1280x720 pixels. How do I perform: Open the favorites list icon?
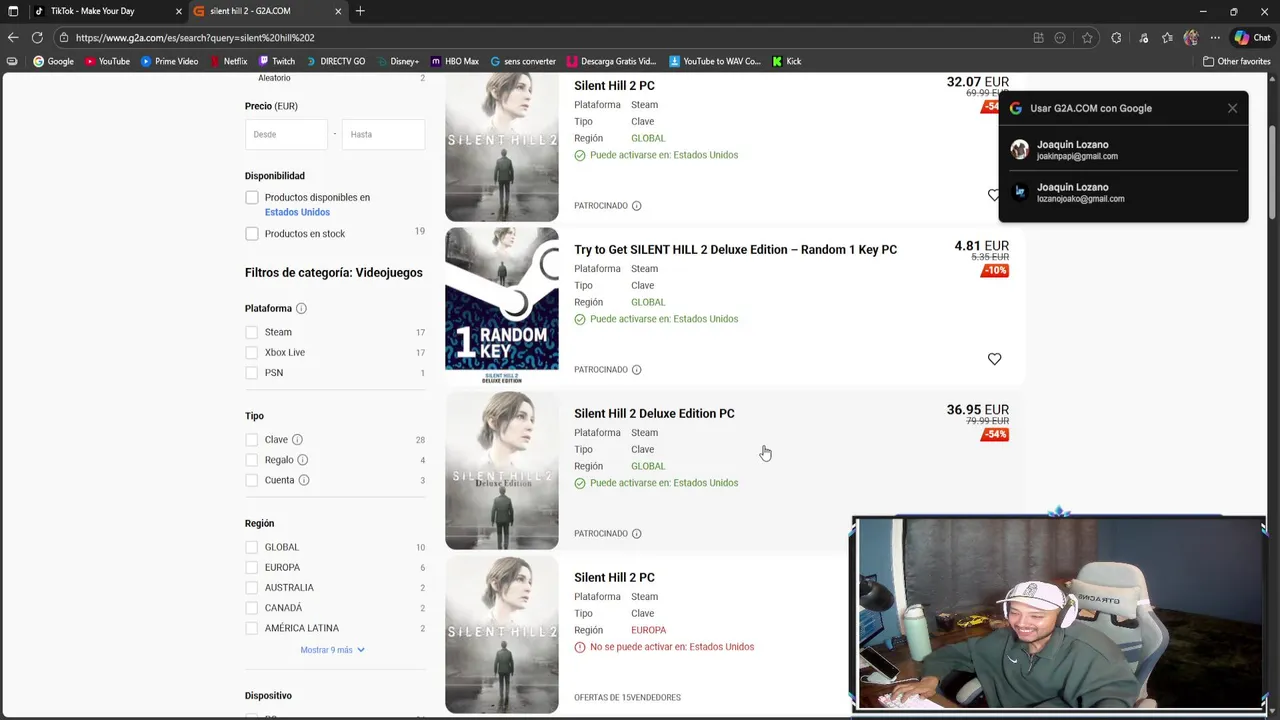1167,38
